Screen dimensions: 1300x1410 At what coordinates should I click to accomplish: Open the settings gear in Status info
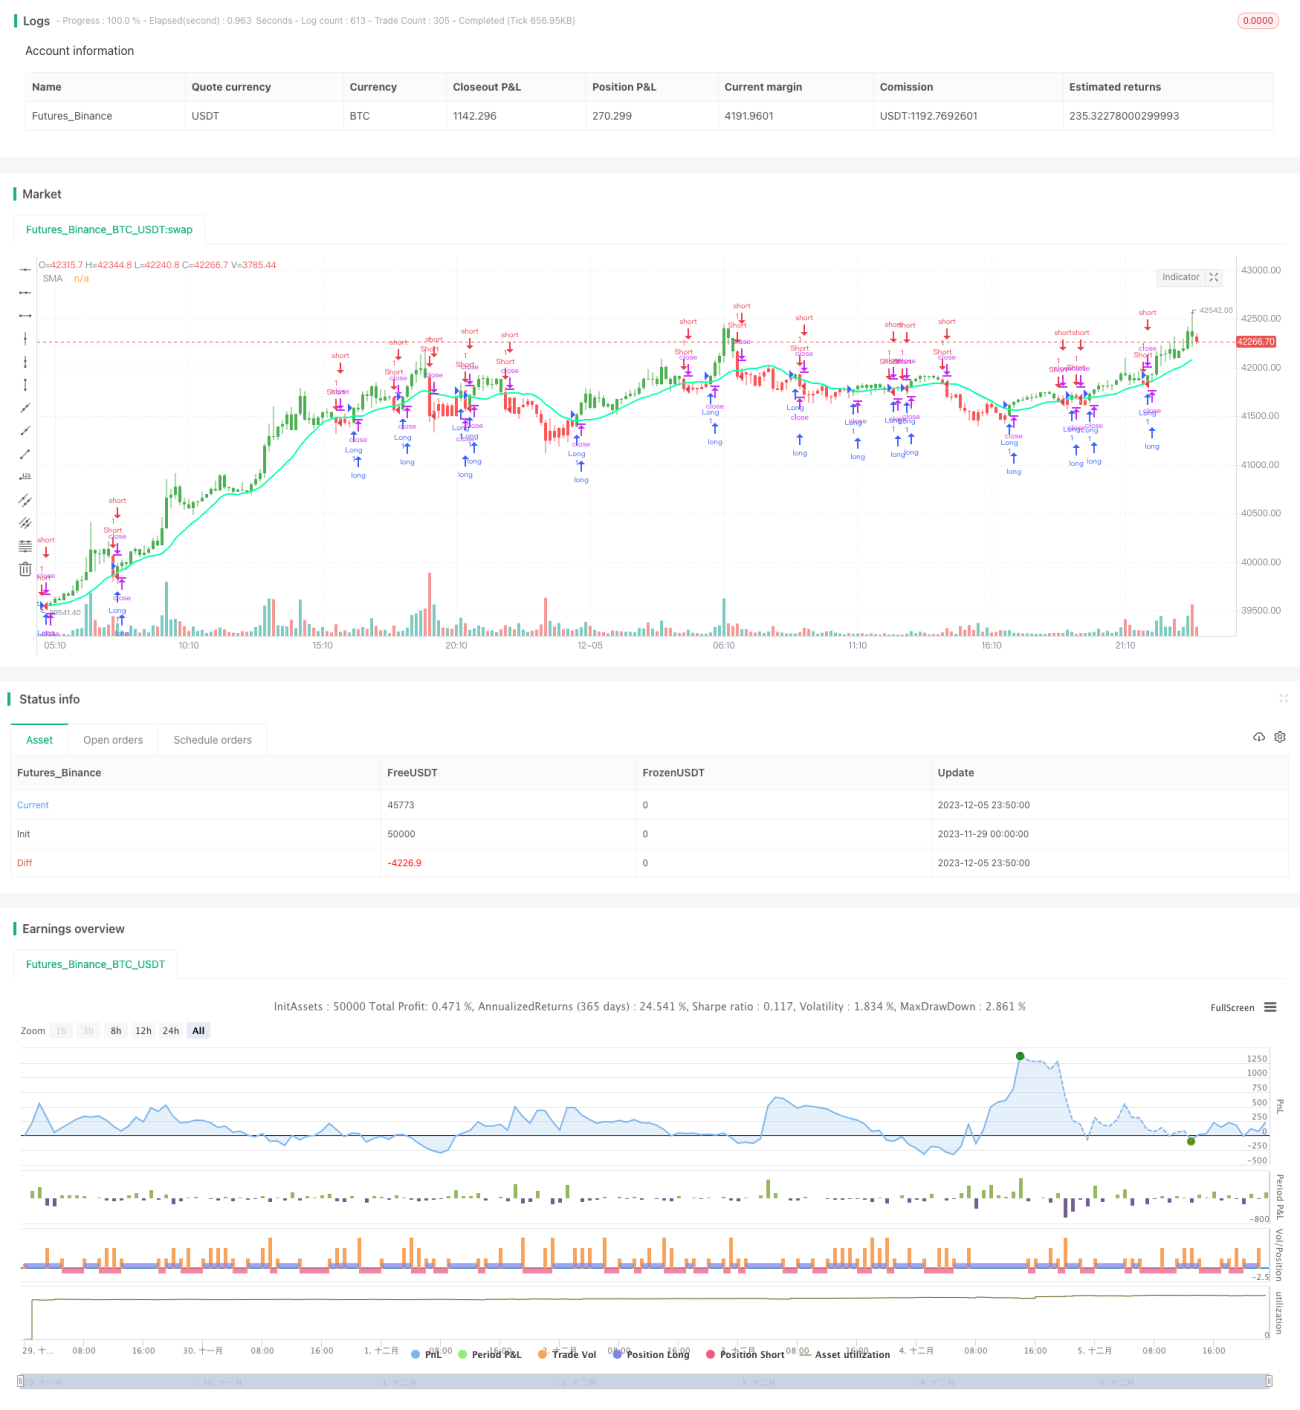coord(1280,737)
